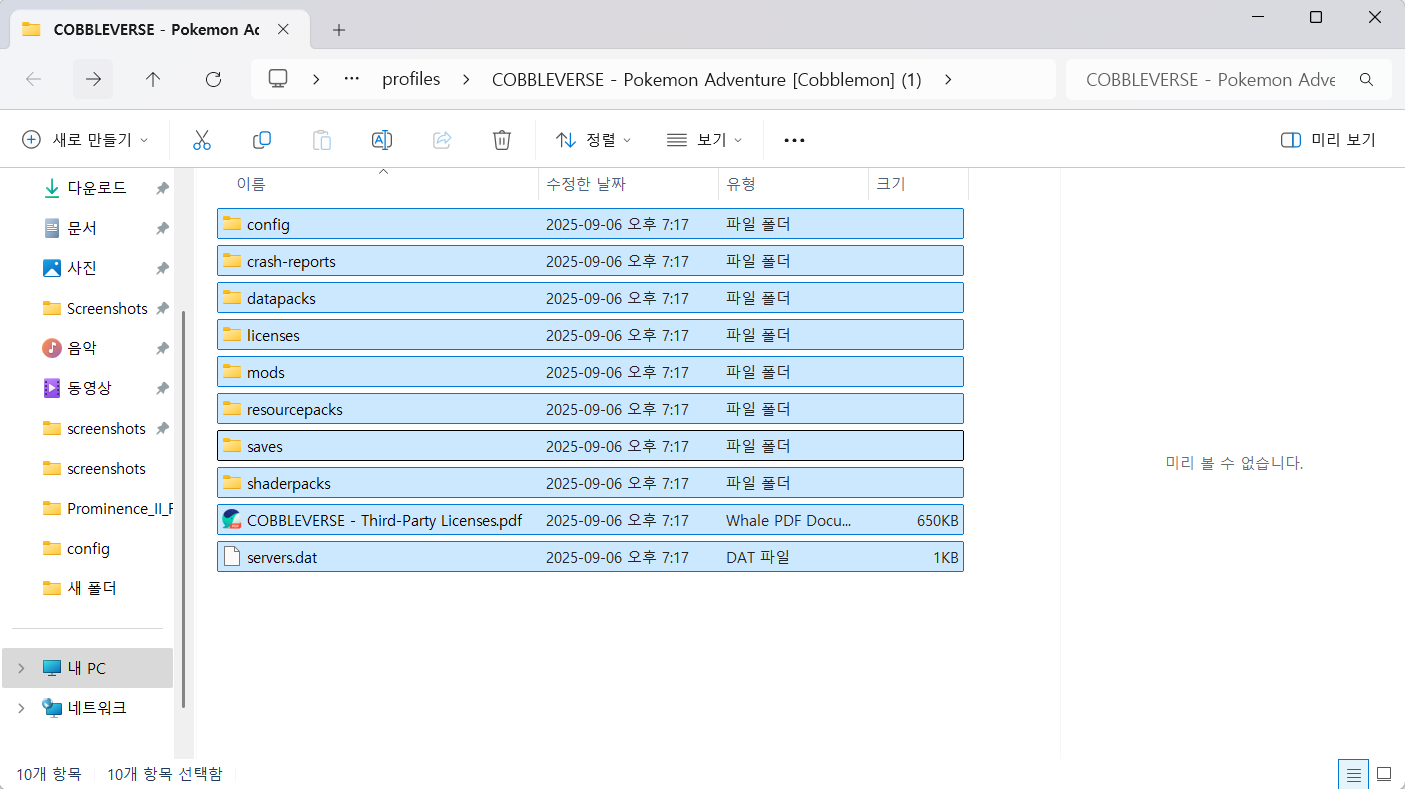
Task: Go back with the left arrow
Action: tap(33, 79)
